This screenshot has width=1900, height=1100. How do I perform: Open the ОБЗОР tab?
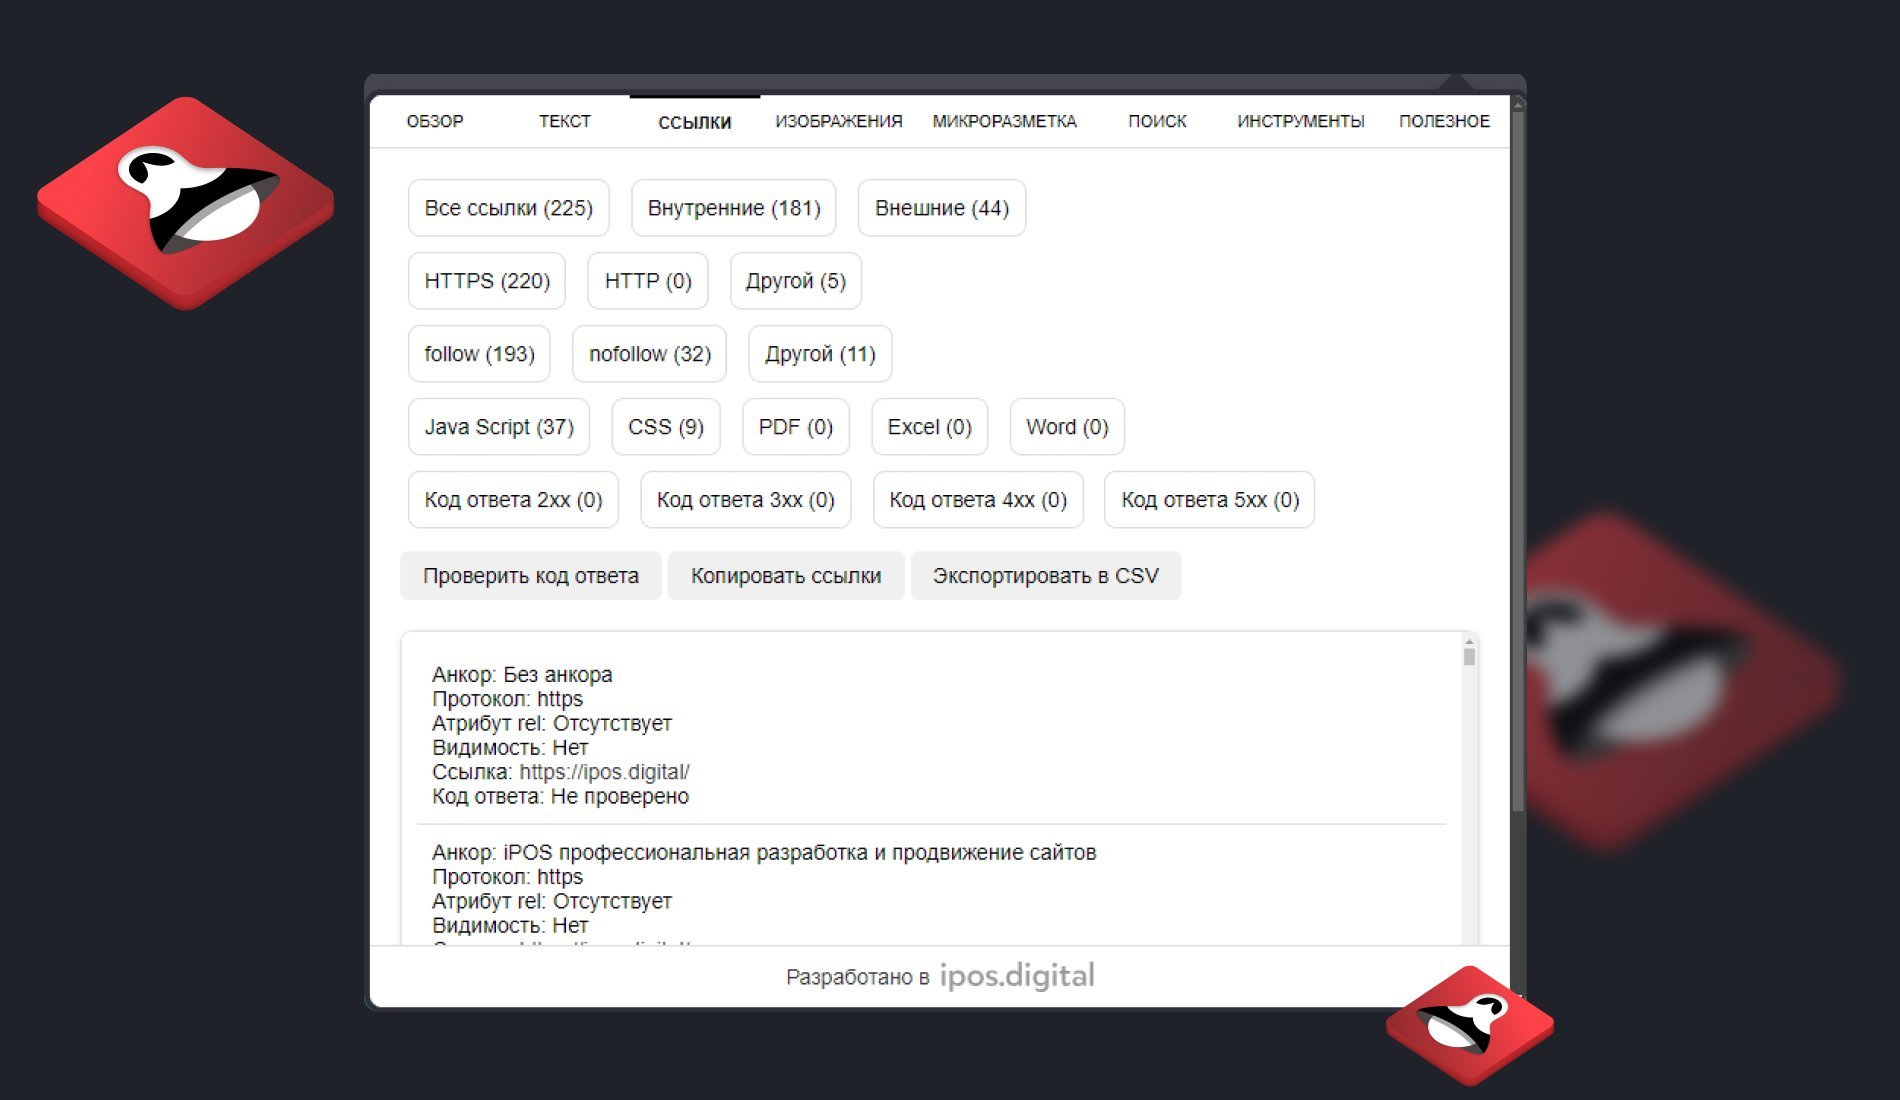(435, 121)
